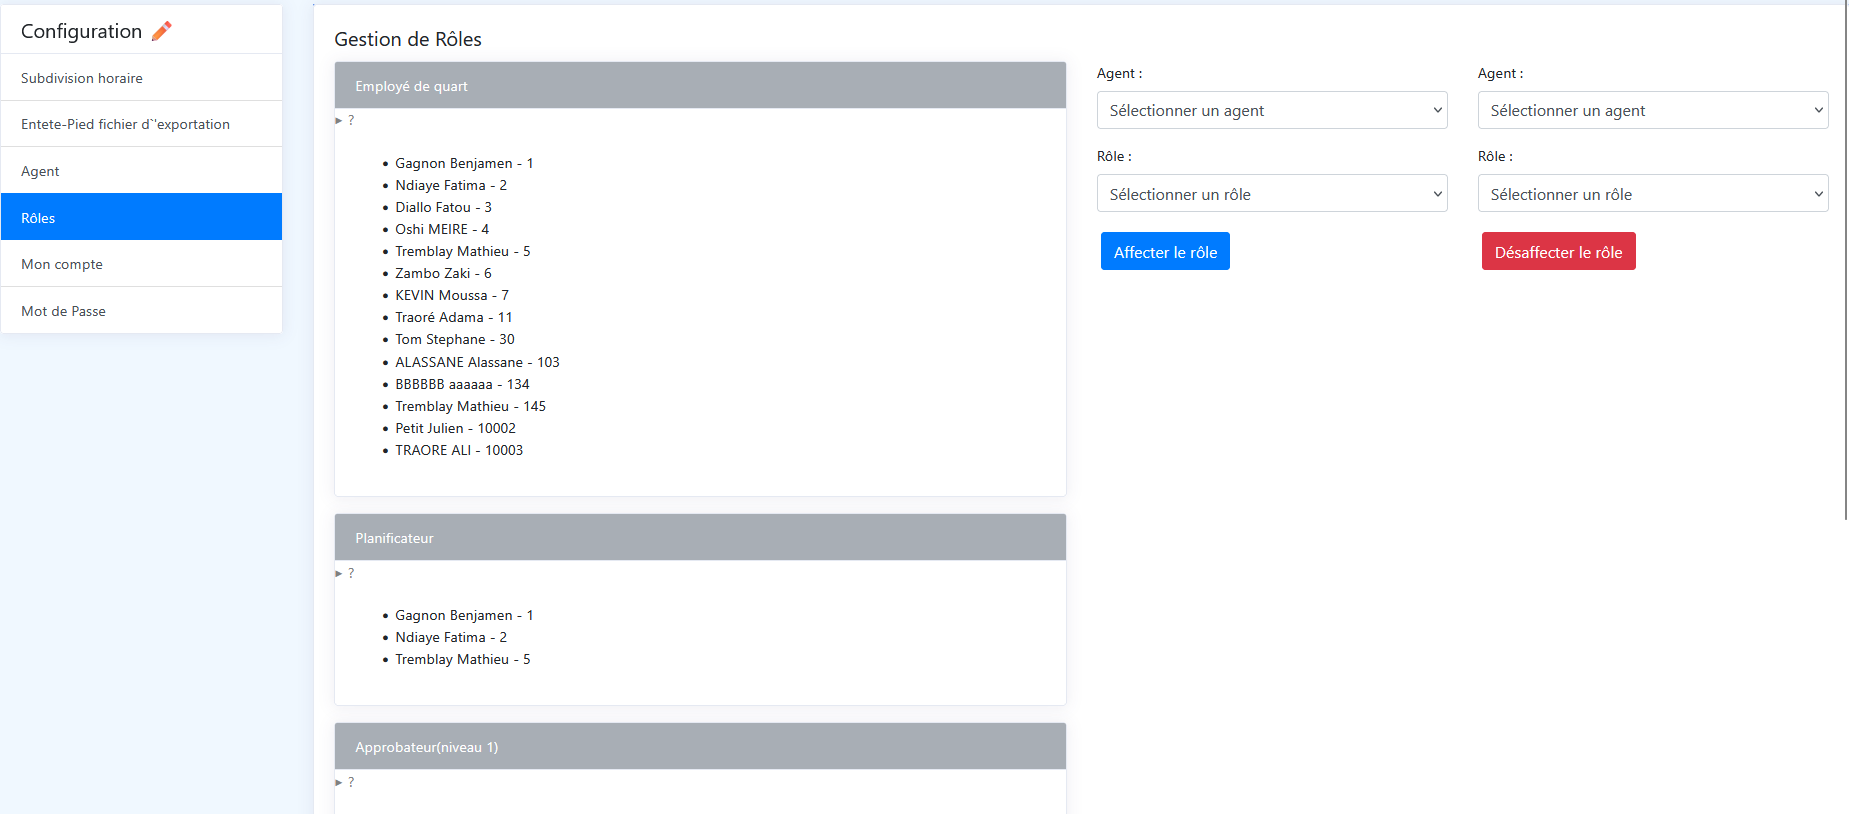Open the Subdivision horaire menu item

[141, 78]
